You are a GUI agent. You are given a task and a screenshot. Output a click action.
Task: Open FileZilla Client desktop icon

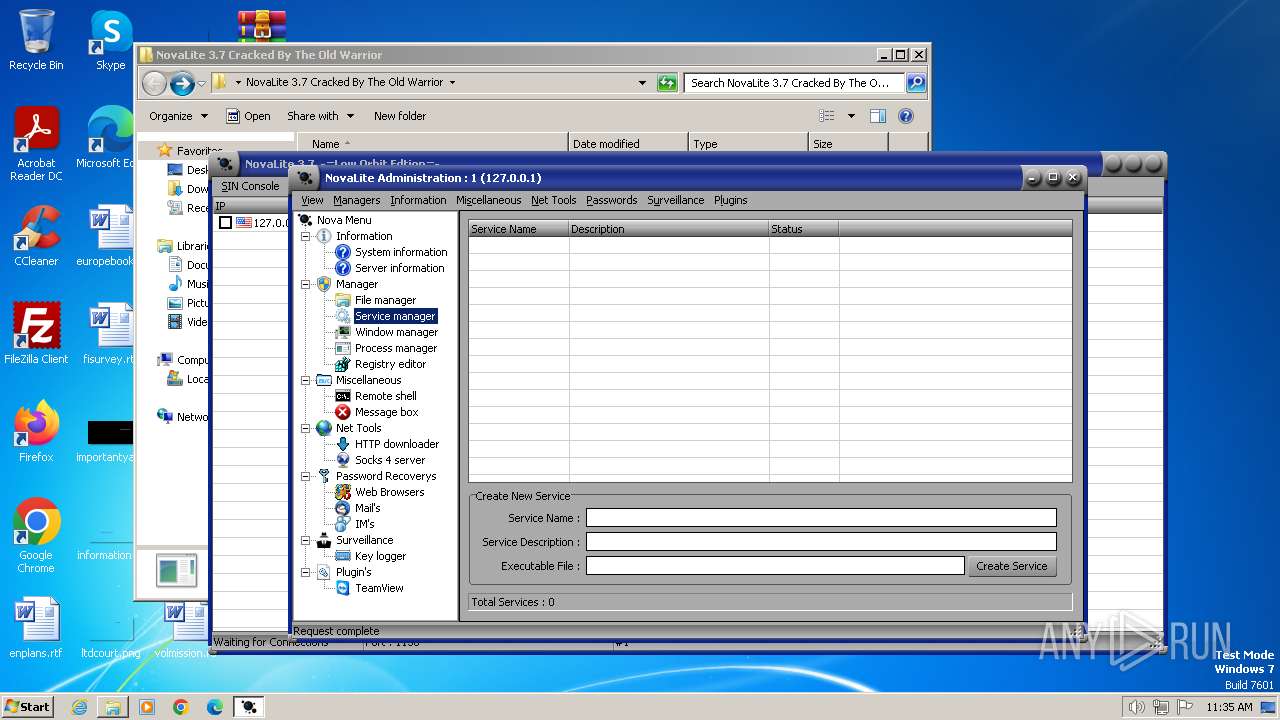(x=36, y=333)
